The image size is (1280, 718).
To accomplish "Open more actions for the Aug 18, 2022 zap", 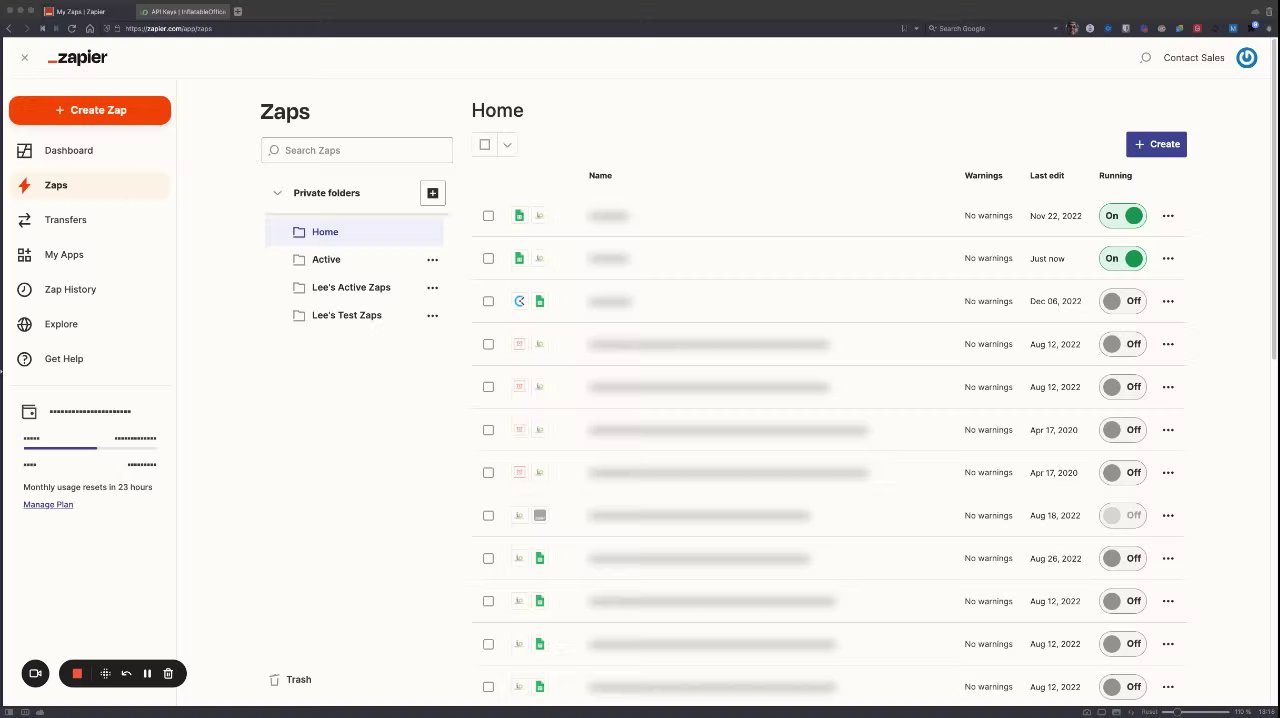I will click(1168, 516).
